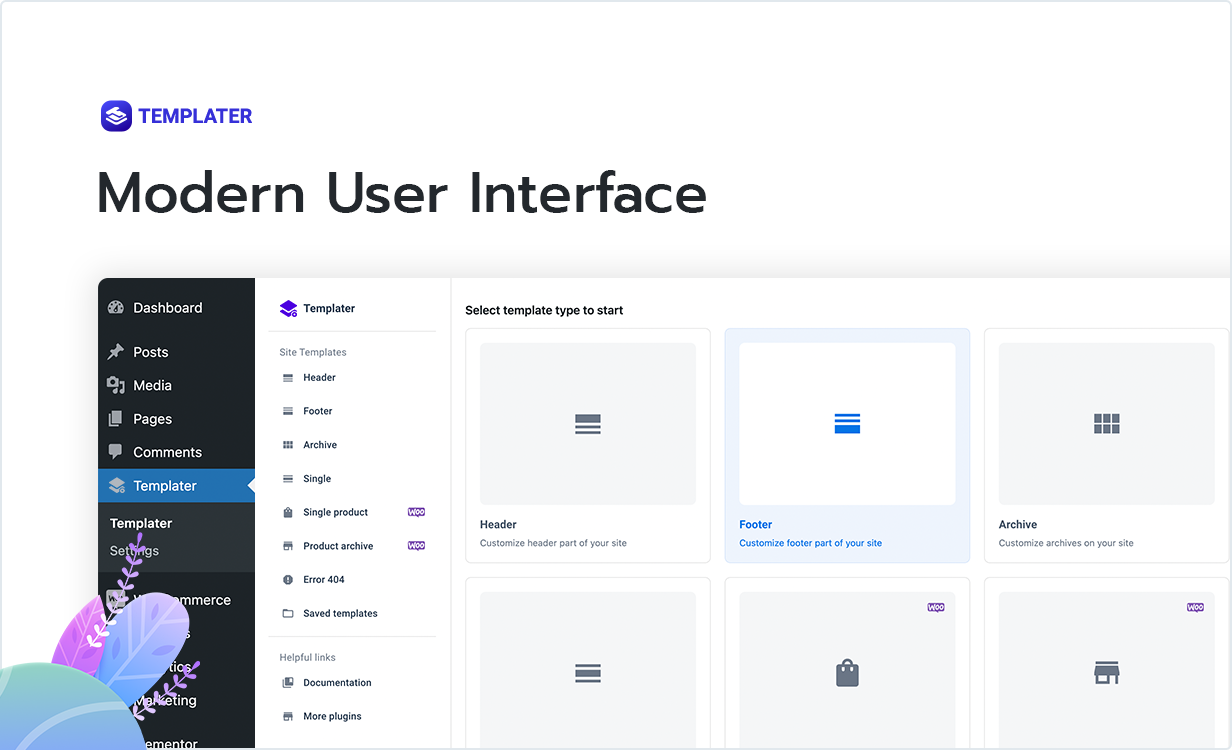The image size is (1232, 750).
Task: Click Woo badge on shopping bag card
Action: (936, 607)
